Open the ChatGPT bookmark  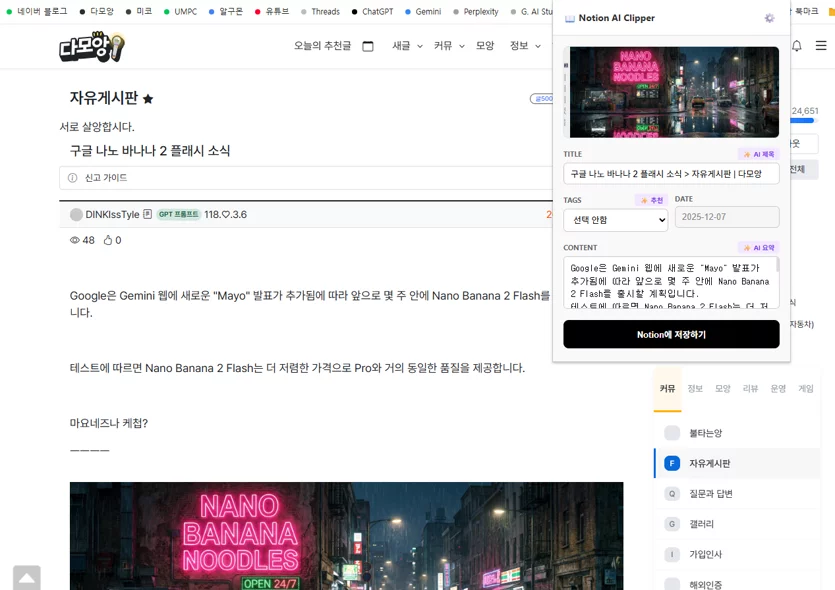tap(372, 11)
